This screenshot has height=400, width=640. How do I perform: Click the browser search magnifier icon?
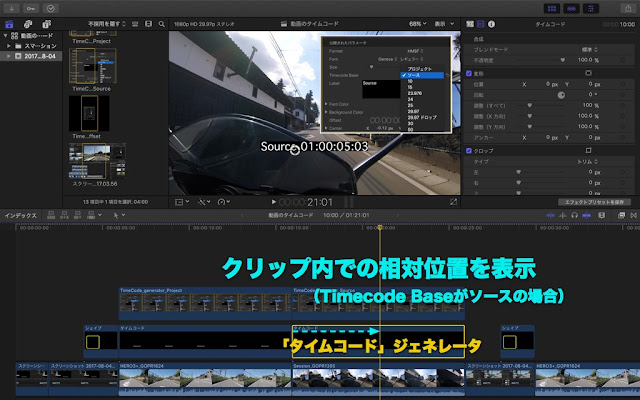click(162, 24)
